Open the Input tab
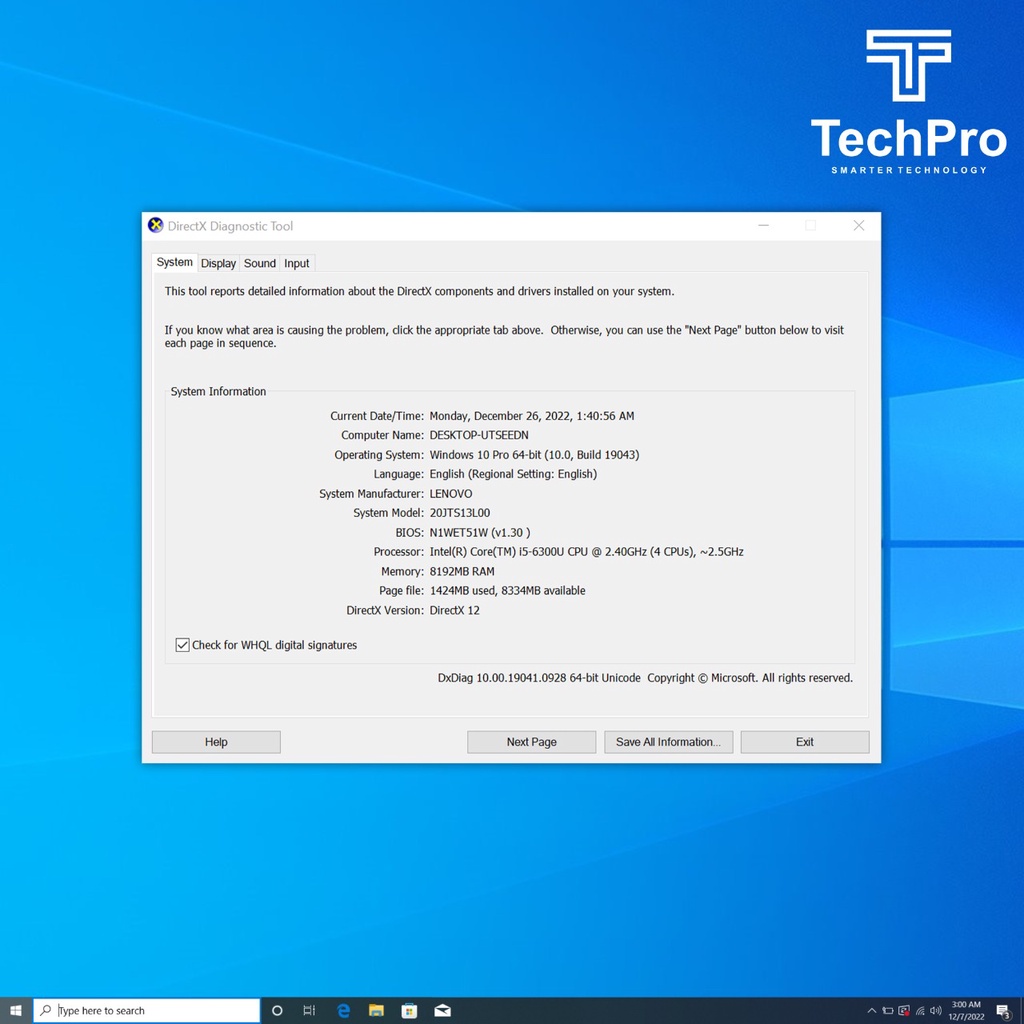 [297, 263]
